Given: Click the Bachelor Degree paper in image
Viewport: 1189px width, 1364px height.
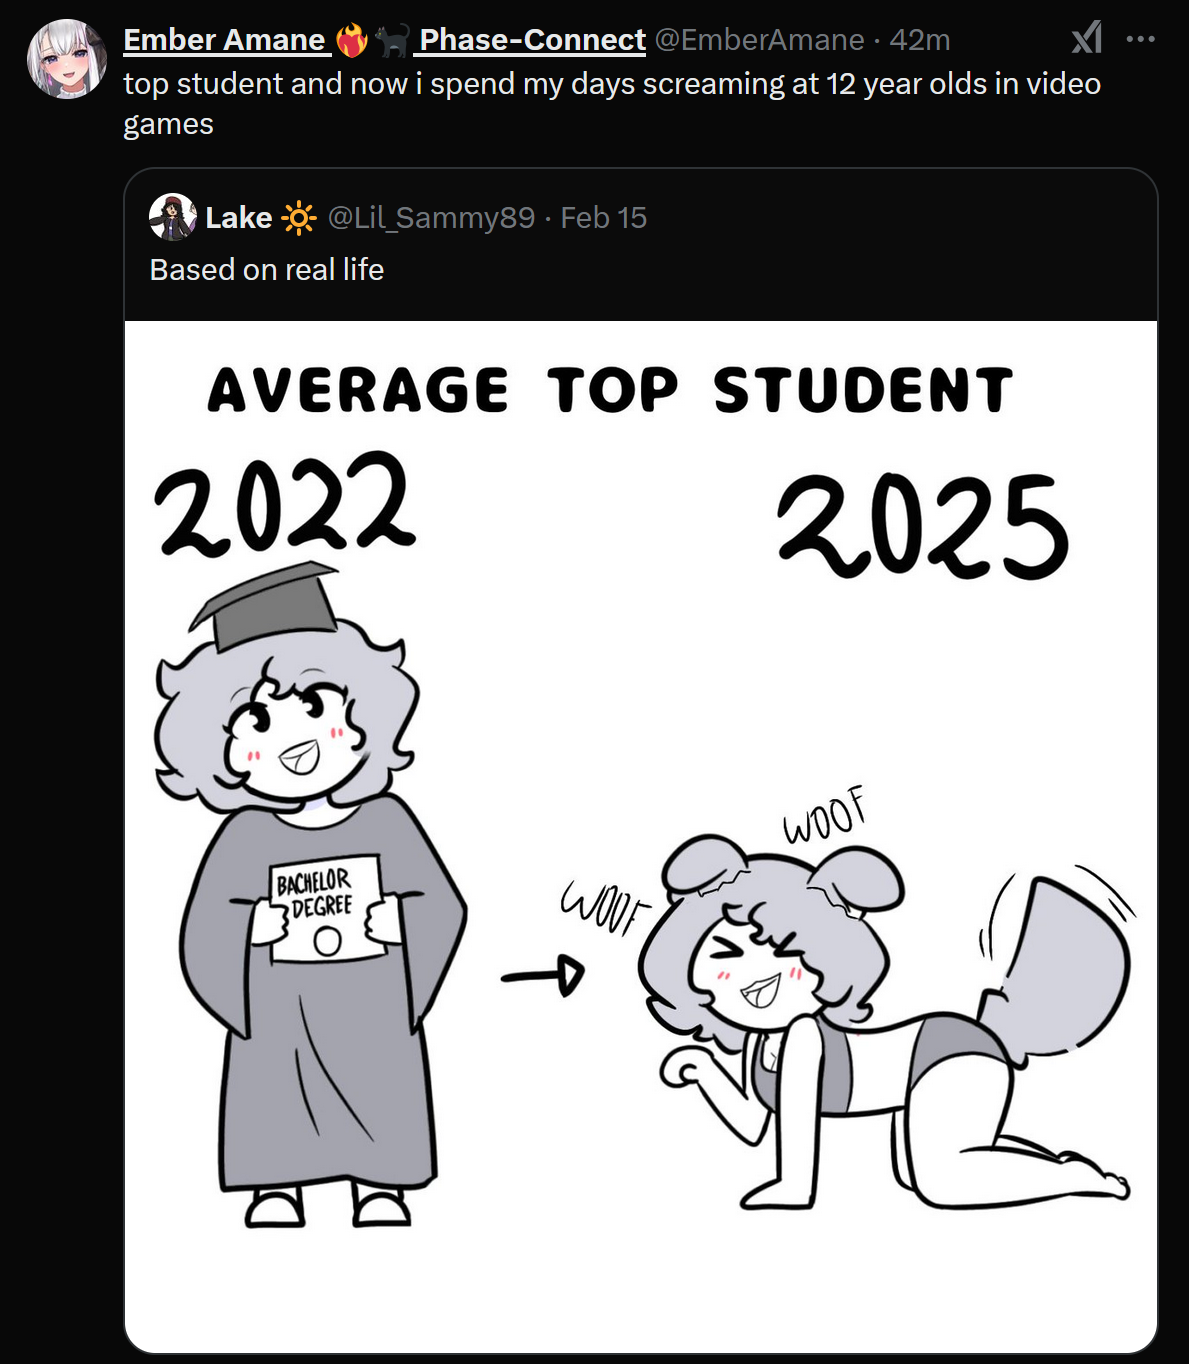Looking at the screenshot, I should tap(327, 908).
